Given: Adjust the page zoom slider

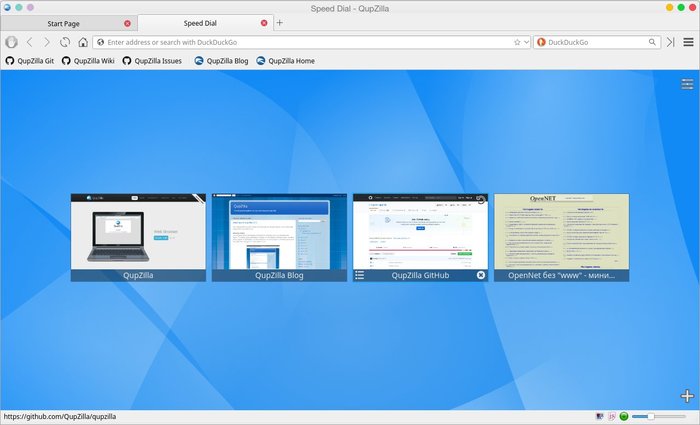Looking at the screenshot, I should (658, 417).
